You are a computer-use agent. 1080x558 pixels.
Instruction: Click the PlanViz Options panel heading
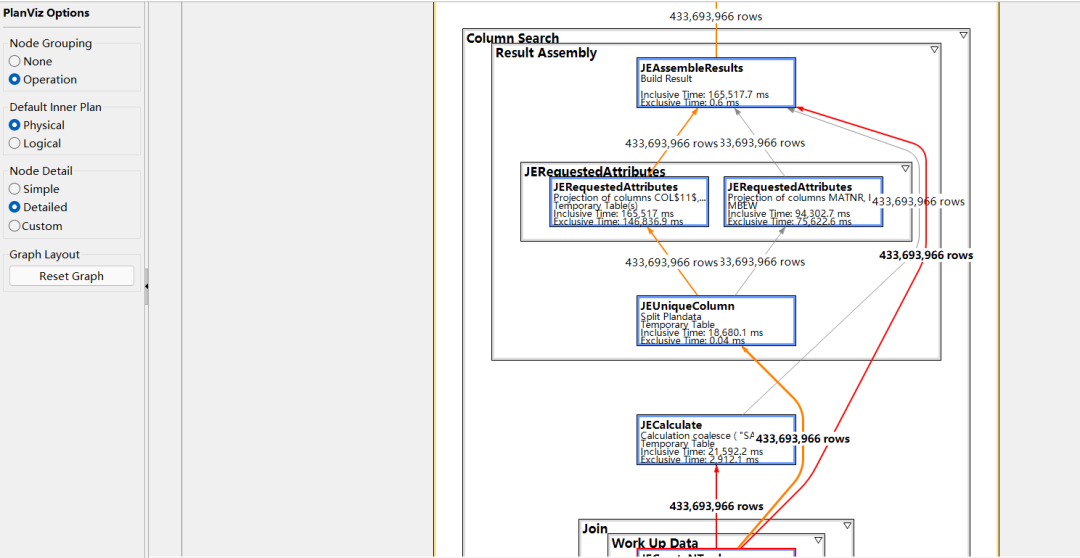coord(46,13)
